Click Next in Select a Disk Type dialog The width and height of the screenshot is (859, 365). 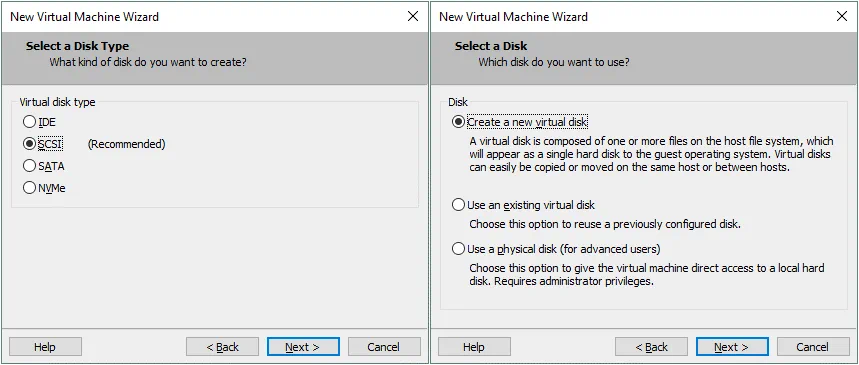pos(303,347)
